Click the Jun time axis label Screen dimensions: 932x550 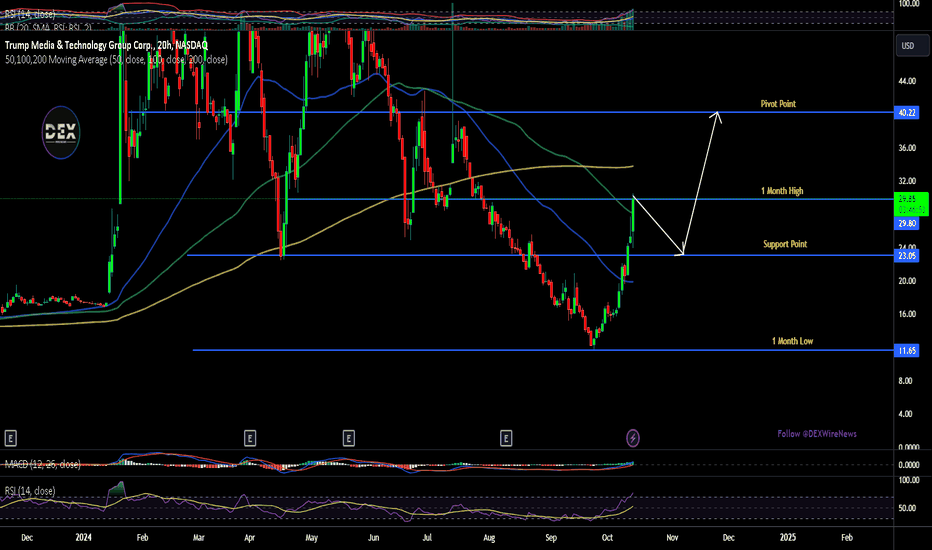click(x=373, y=538)
